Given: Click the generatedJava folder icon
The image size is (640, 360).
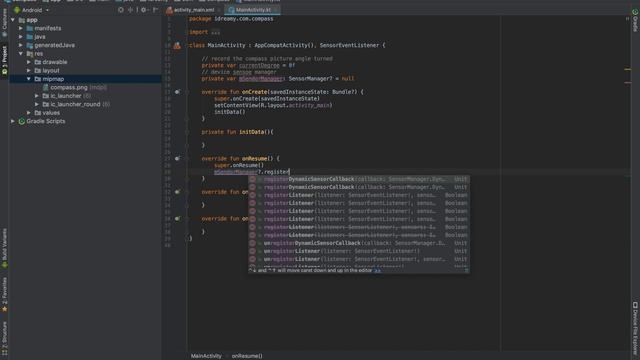Looking at the screenshot, I should tap(30, 45).
